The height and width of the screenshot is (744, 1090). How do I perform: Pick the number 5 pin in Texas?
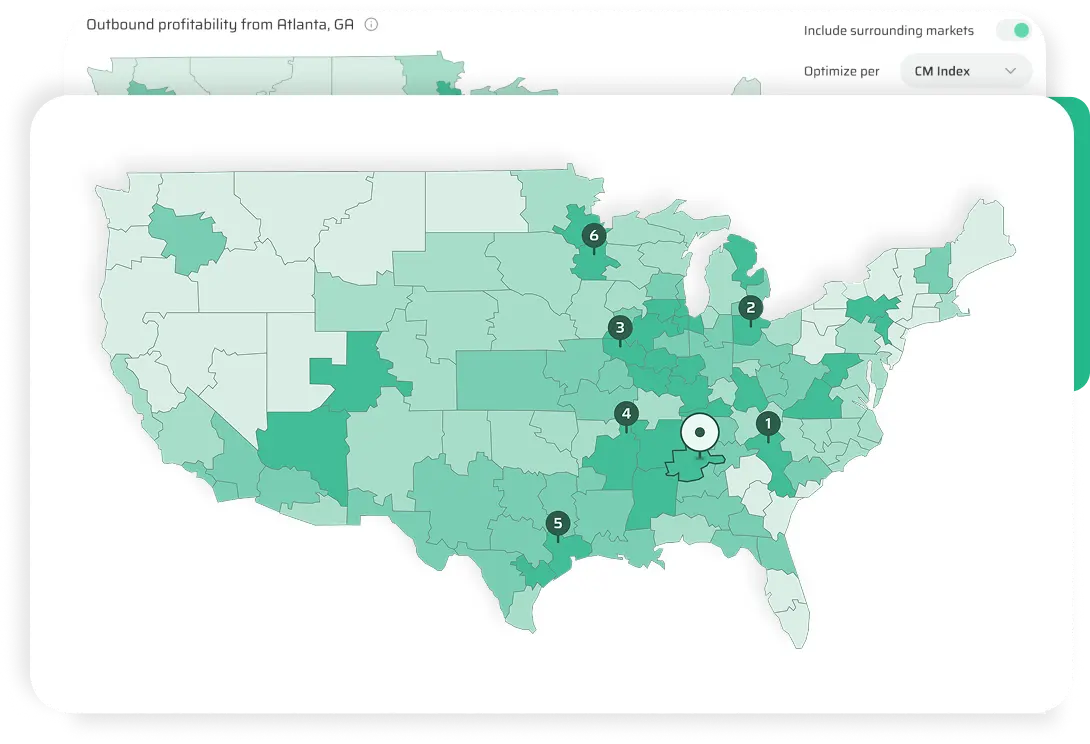click(x=558, y=523)
